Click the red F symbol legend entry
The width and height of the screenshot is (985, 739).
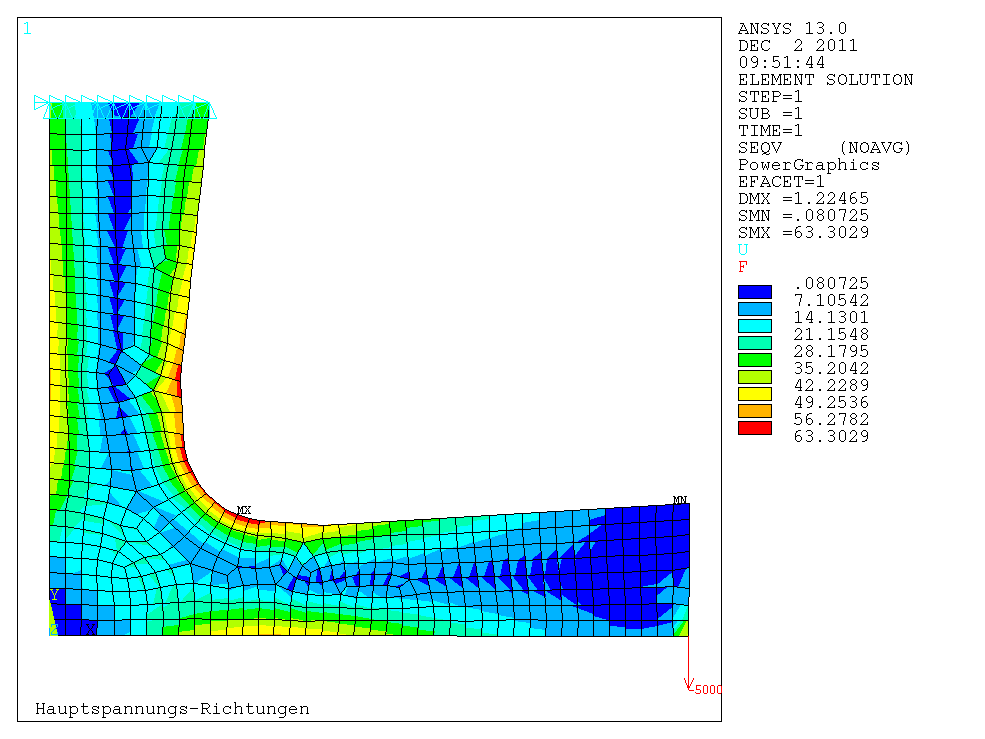point(743,267)
